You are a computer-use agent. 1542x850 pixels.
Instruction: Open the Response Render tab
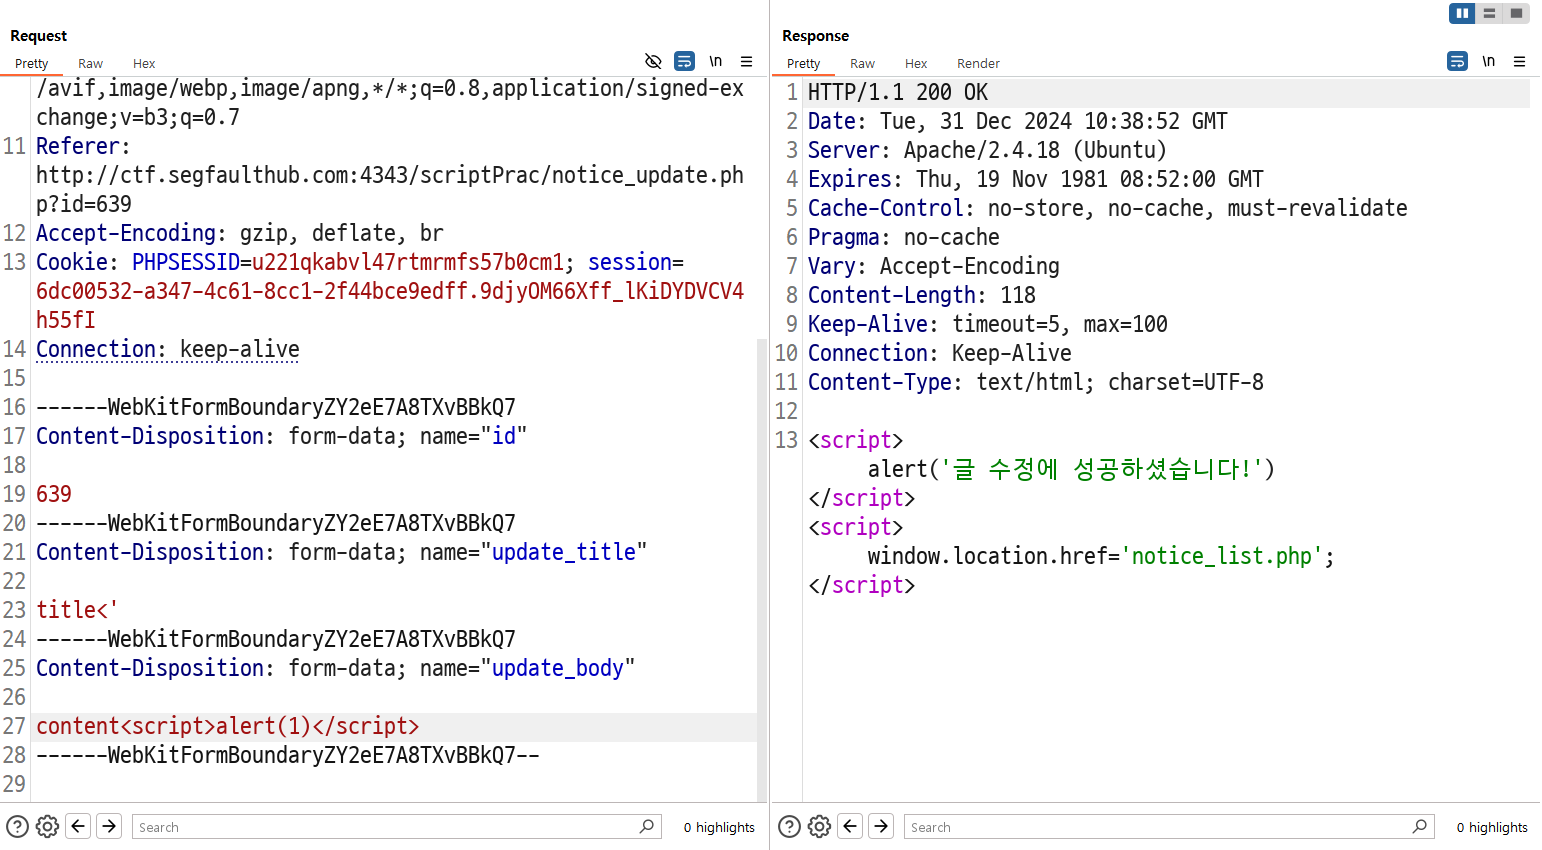pyautogui.click(x=978, y=63)
